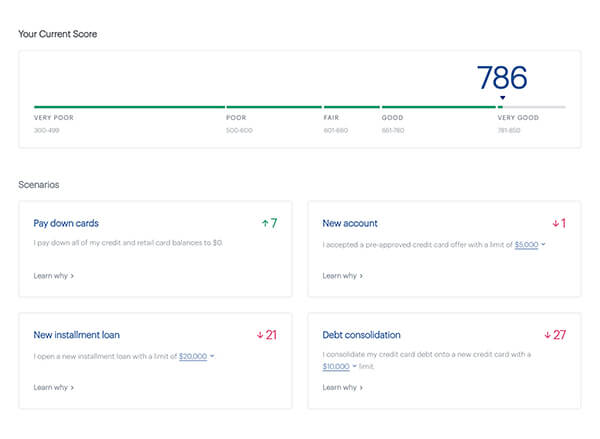This screenshot has height=439, width=600.
Task: Select the Good segment of the score bar
Action: [438, 107]
